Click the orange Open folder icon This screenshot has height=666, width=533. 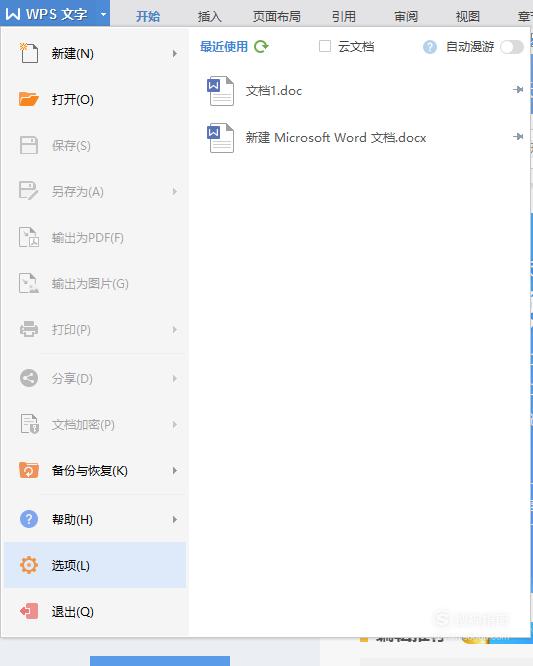(x=28, y=99)
